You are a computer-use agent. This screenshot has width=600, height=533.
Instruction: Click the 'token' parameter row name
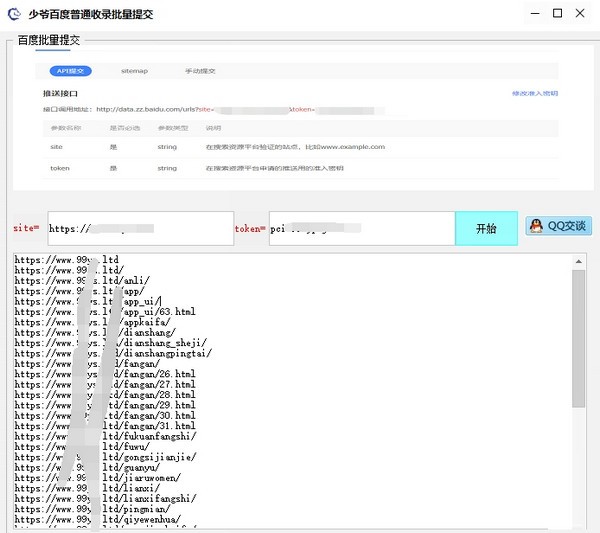pyautogui.click(x=60, y=168)
